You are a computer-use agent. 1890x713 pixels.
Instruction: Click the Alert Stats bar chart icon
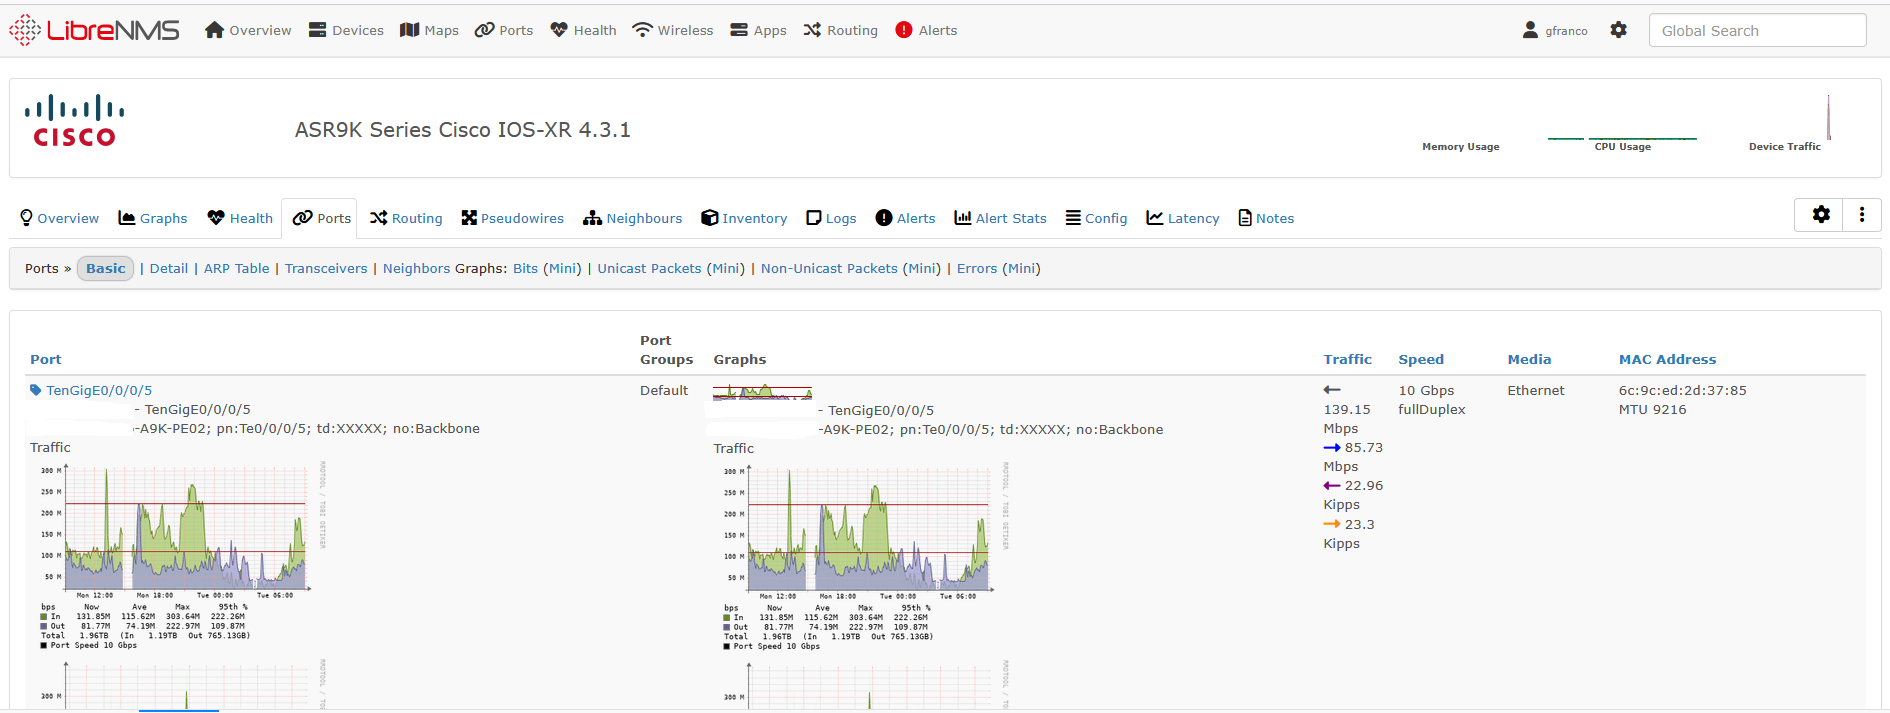pyautogui.click(x=963, y=218)
